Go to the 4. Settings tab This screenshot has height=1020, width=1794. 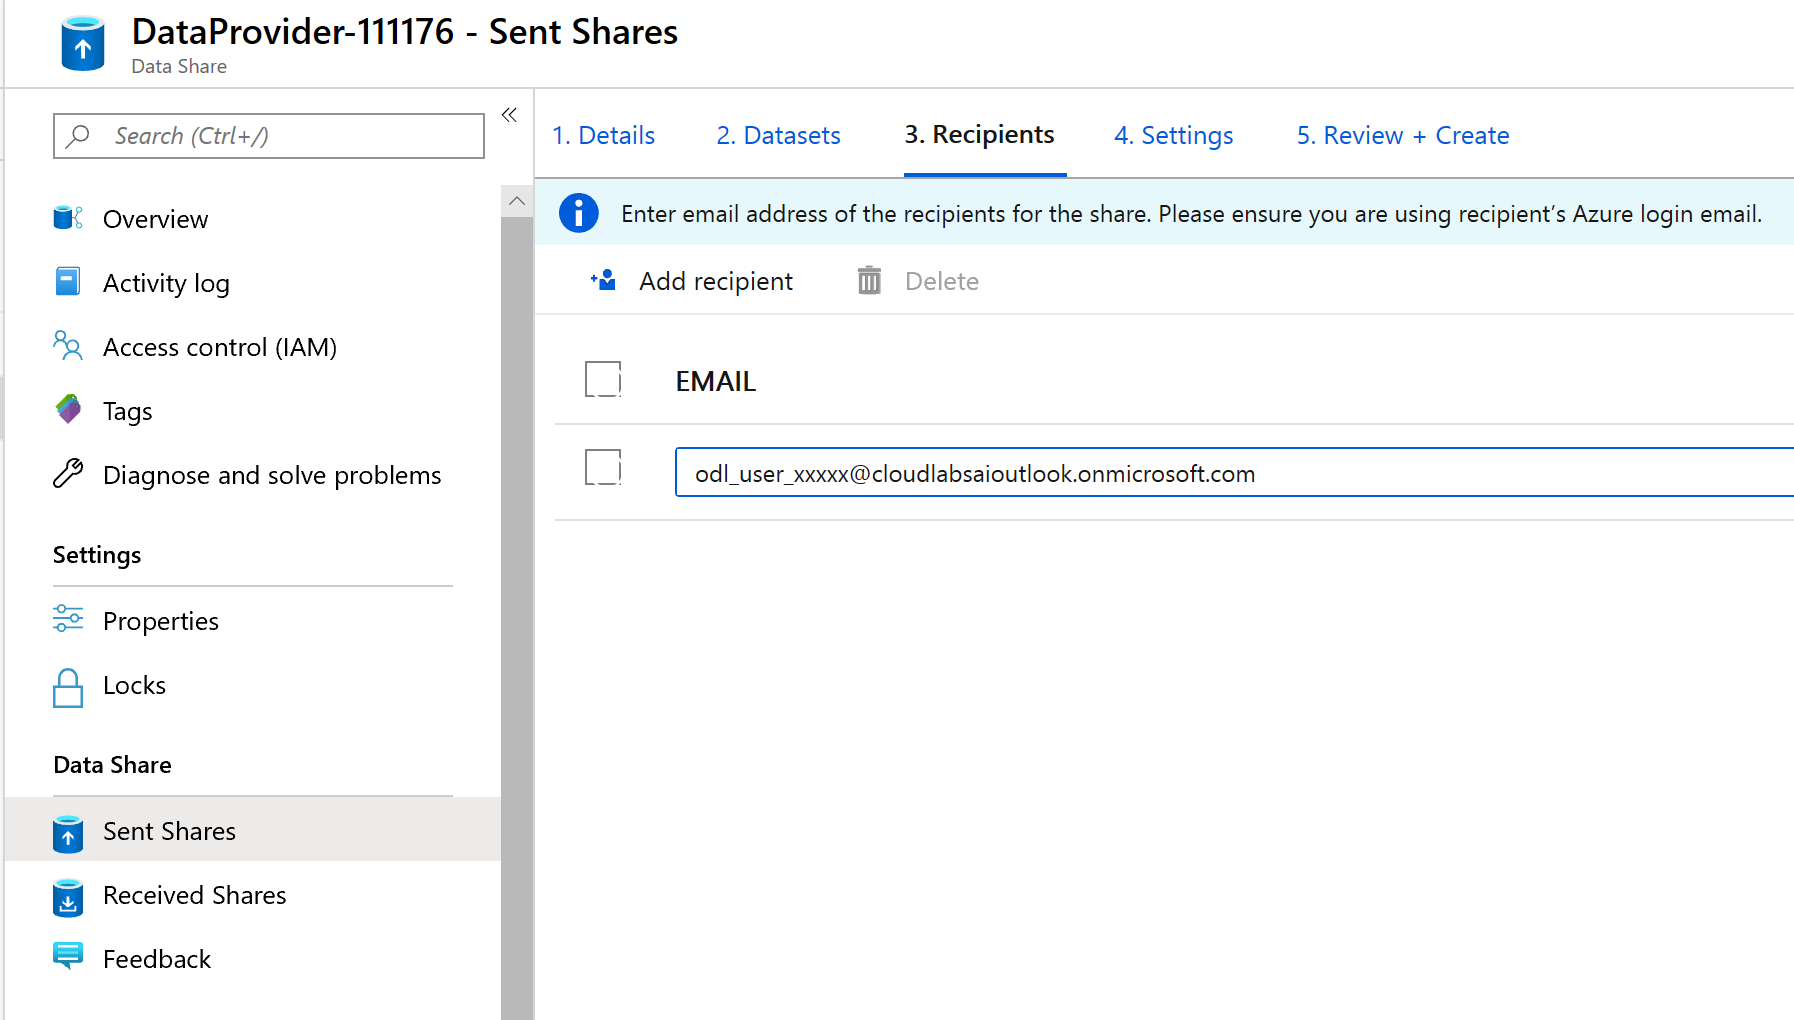(1174, 135)
